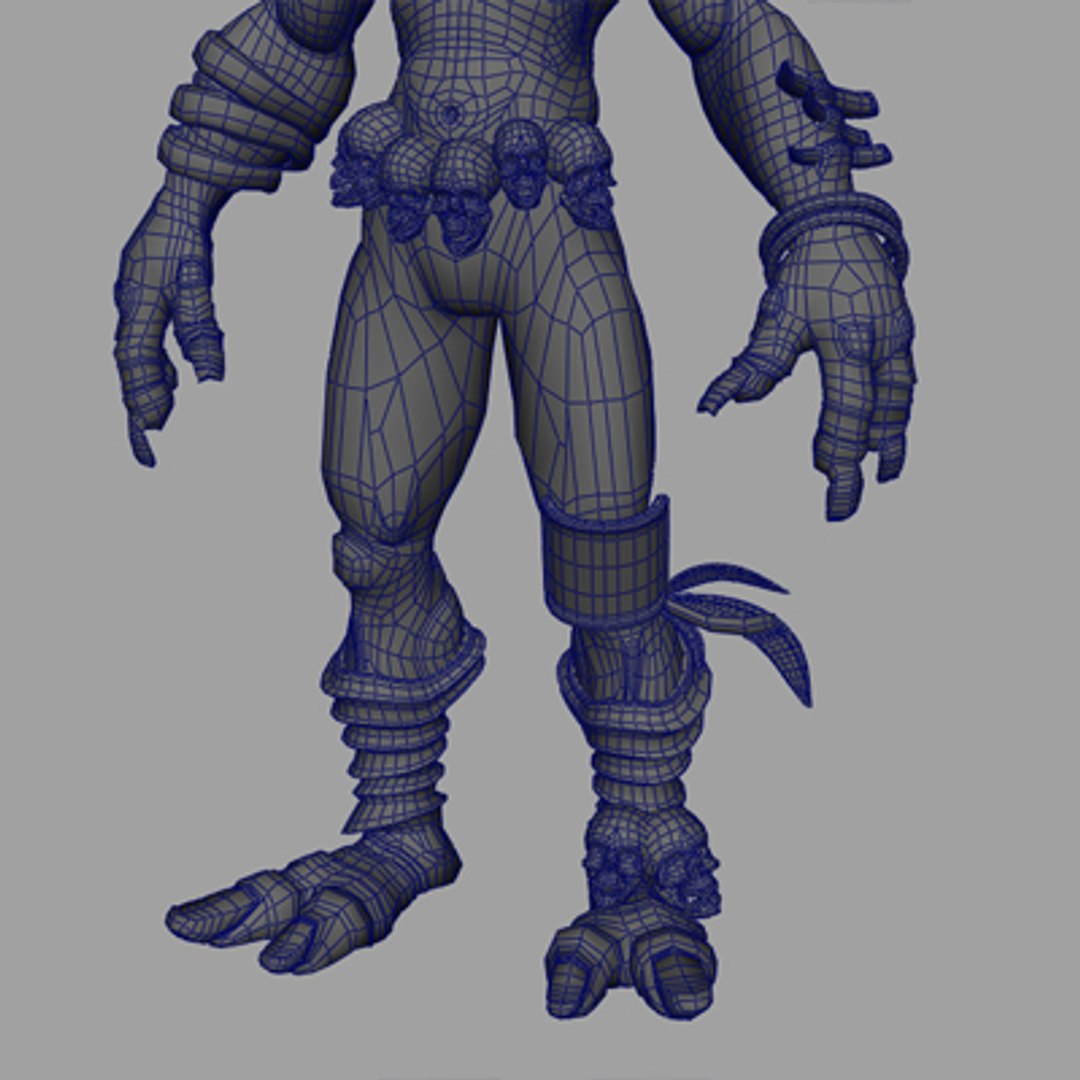This screenshot has height=1080, width=1080.
Task: Select the skull cluster on the ankle
Action: coord(651,861)
